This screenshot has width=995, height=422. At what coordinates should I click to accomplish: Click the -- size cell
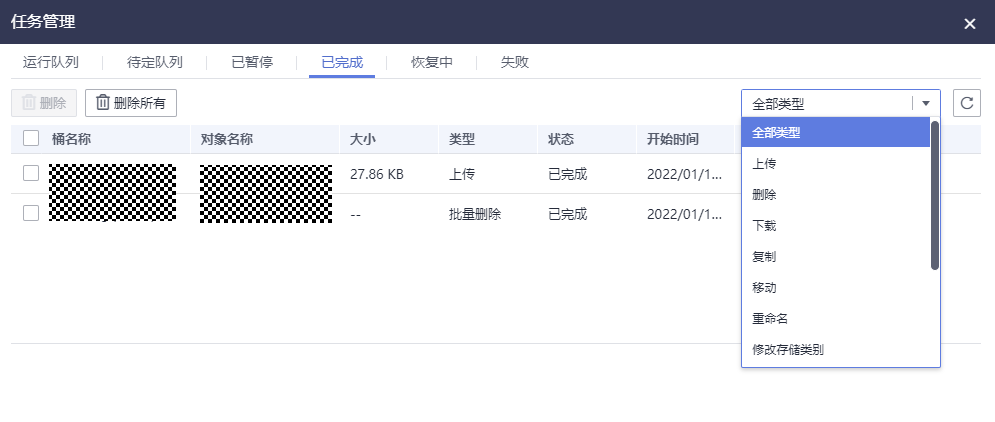pyautogui.click(x=355, y=214)
